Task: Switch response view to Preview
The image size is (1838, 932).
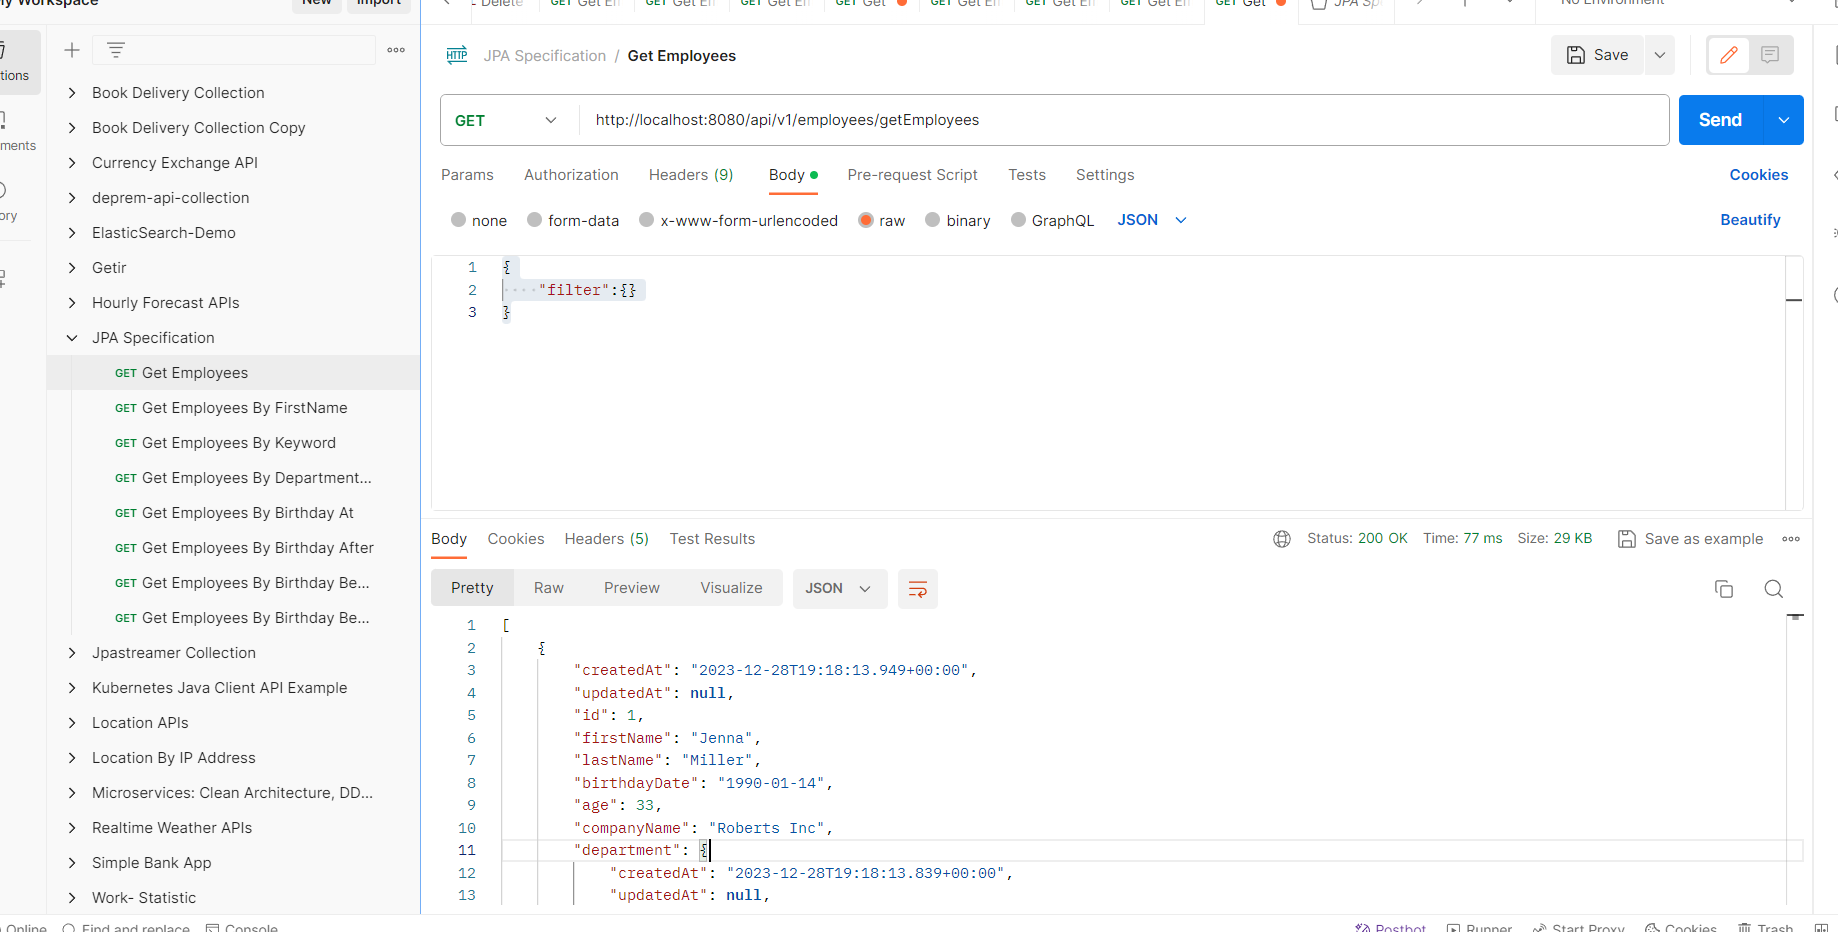Action: pyautogui.click(x=632, y=588)
